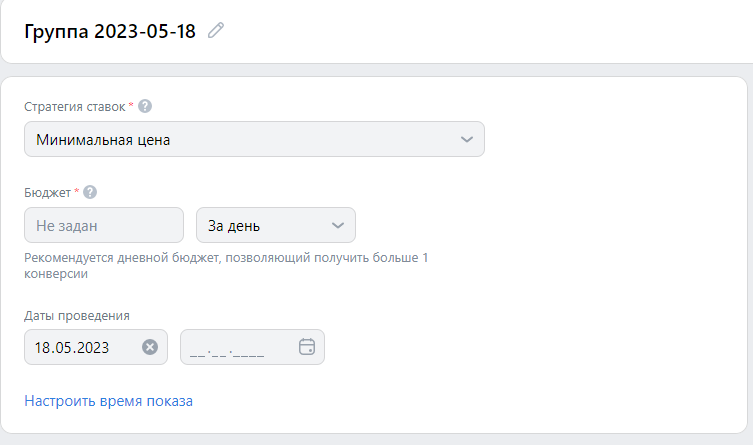Open help tooltip next to Стратегия ставок
This screenshot has height=445, width=753.
[145, 106]
